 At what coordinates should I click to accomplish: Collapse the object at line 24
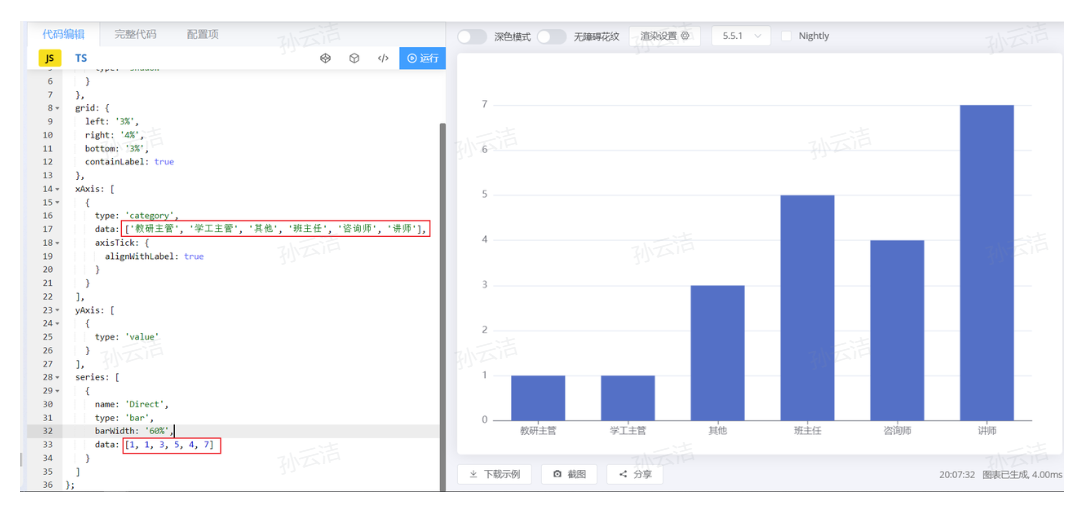point(58,323)
